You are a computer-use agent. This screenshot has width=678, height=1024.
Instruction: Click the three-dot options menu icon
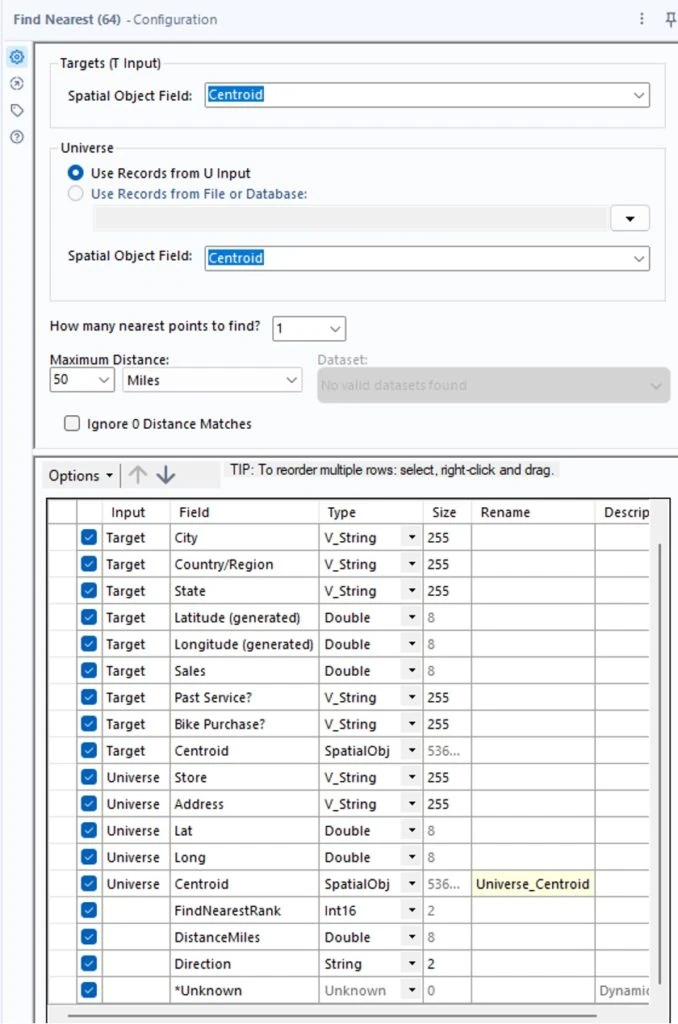(x=641, y=19)
